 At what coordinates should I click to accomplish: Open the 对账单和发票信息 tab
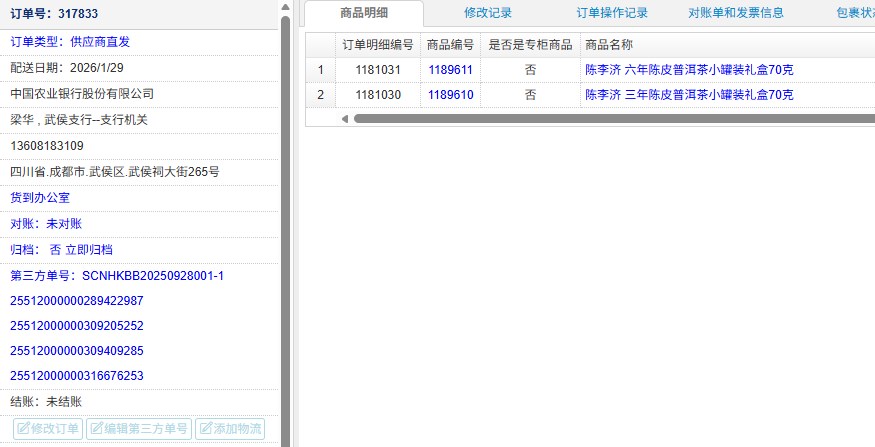coord(736,13)
